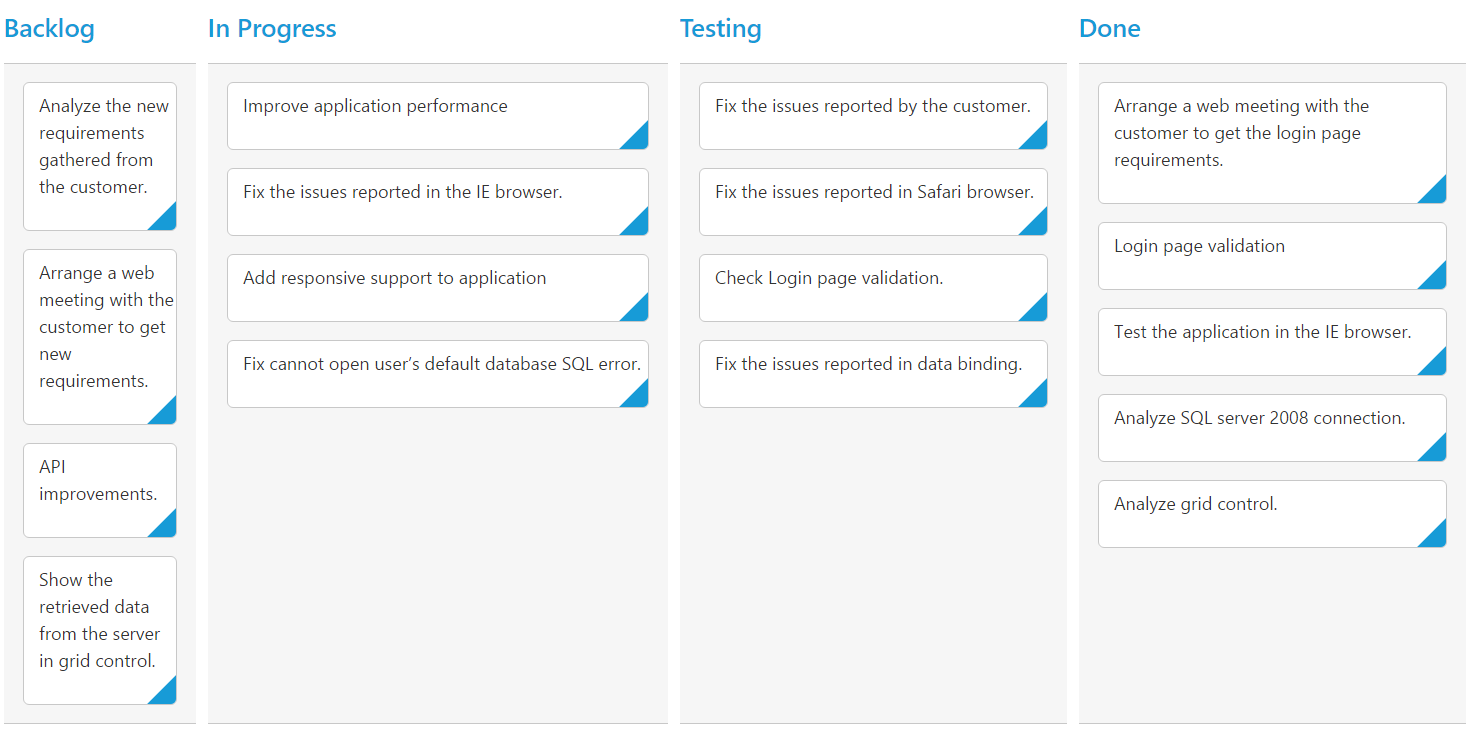Click corner triangle on 'Analyze grid control' card
The height and width of the screenshot is (729, 1470).
pos(1436,537)
